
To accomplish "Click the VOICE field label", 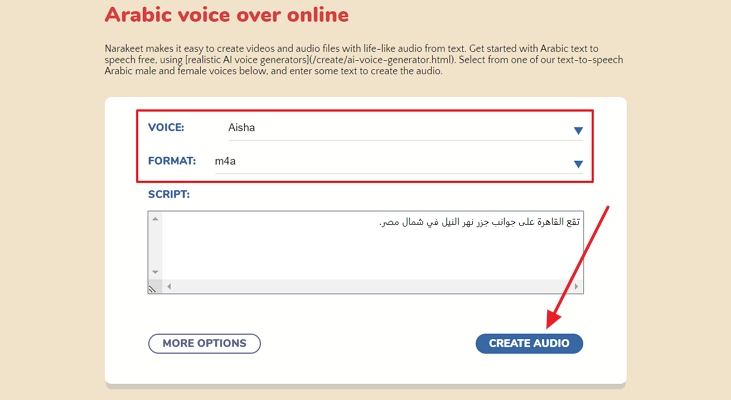I will click(166, 127).
